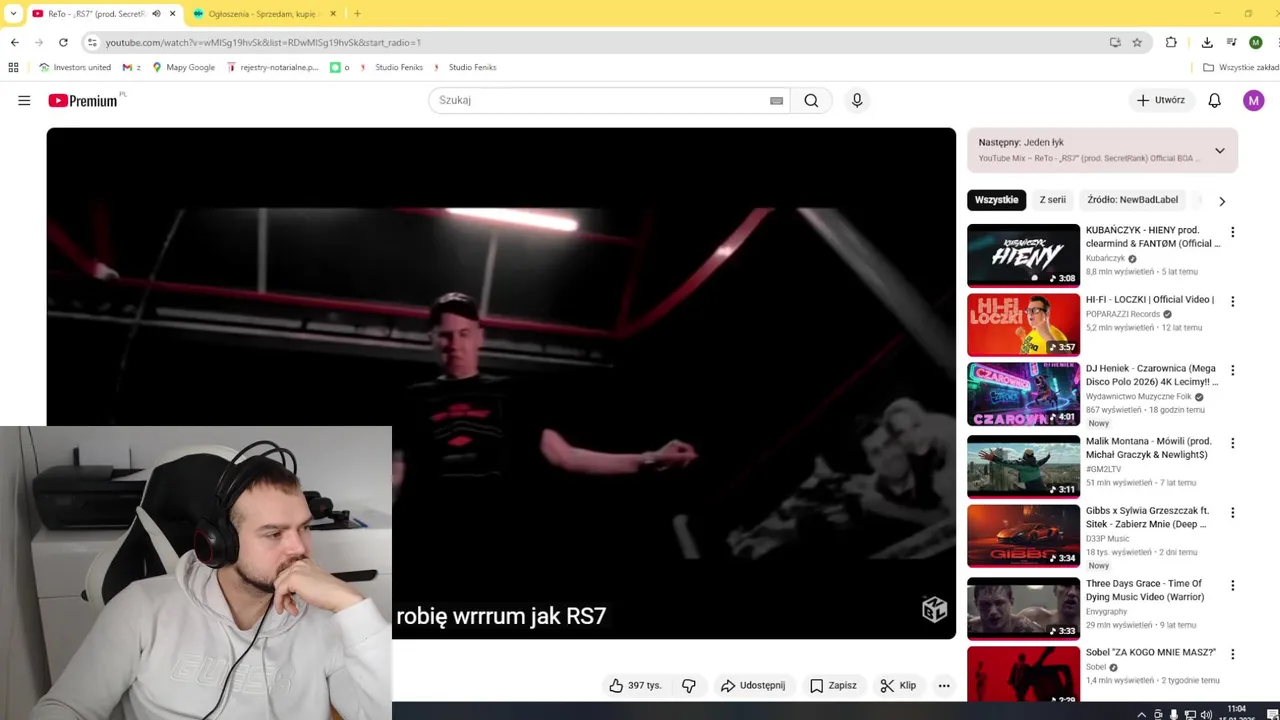Open Wszystkie zakładki bookmarks folder

1241,67
